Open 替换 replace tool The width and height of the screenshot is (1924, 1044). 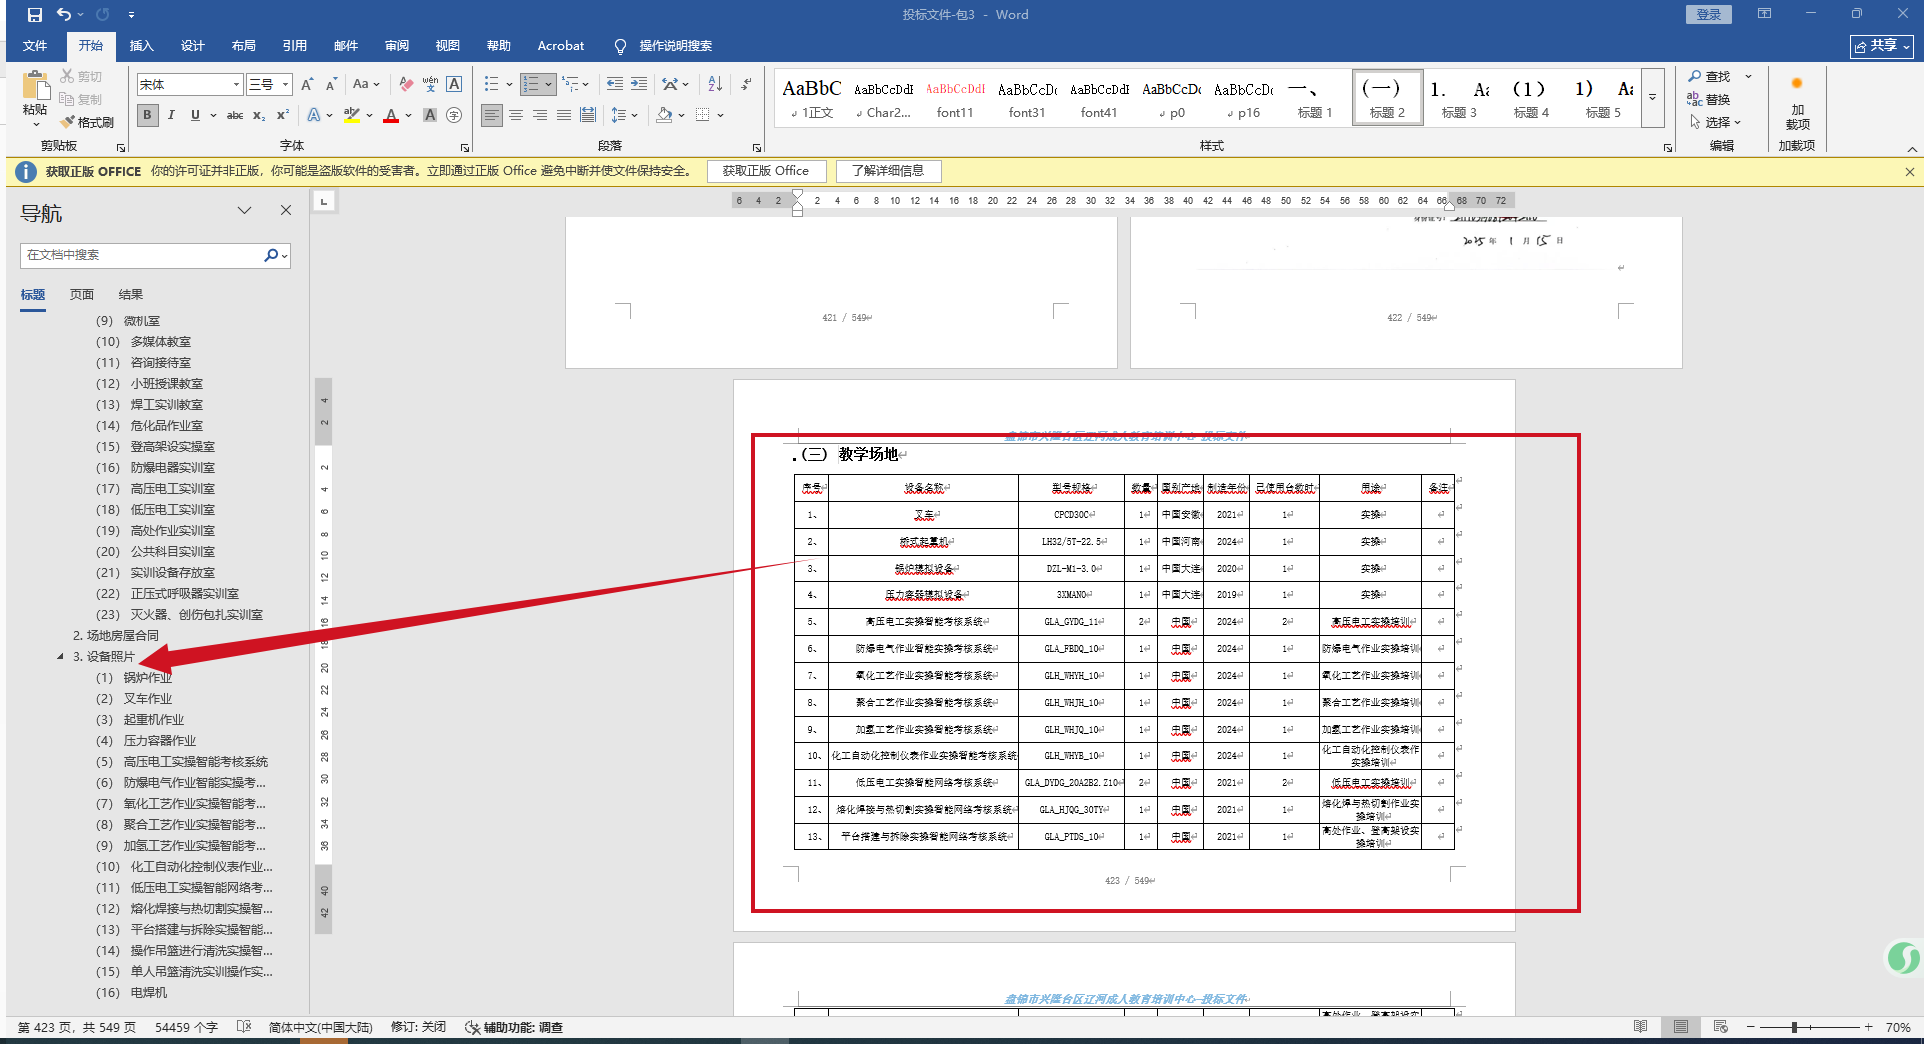click(1709, 99)
